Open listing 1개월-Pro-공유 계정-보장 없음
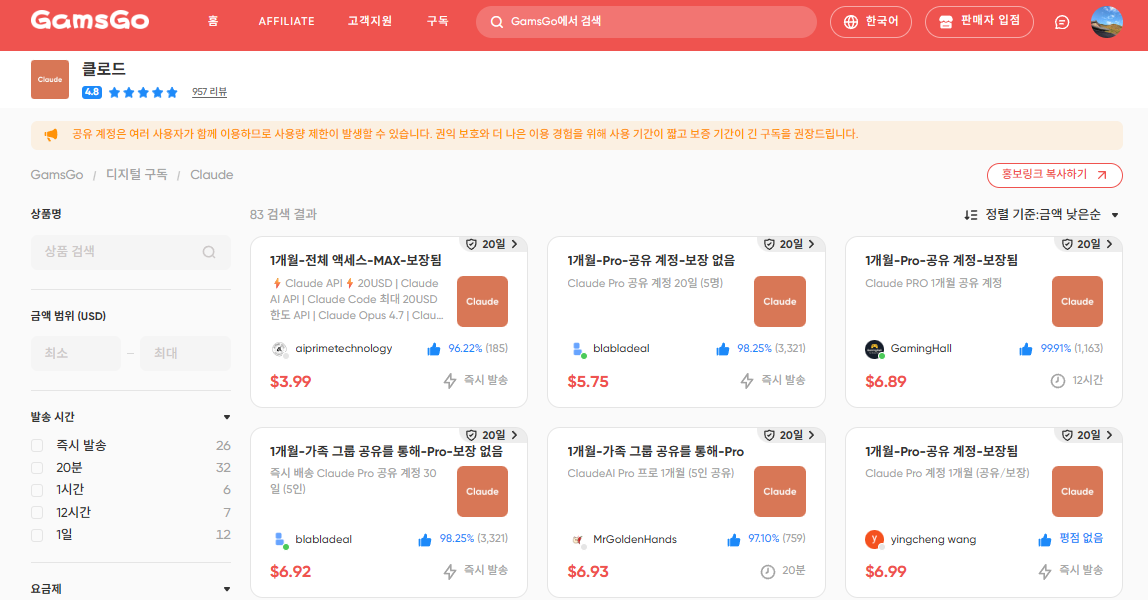This screenshot has height=600, width=1148. [x=652, y=260]
